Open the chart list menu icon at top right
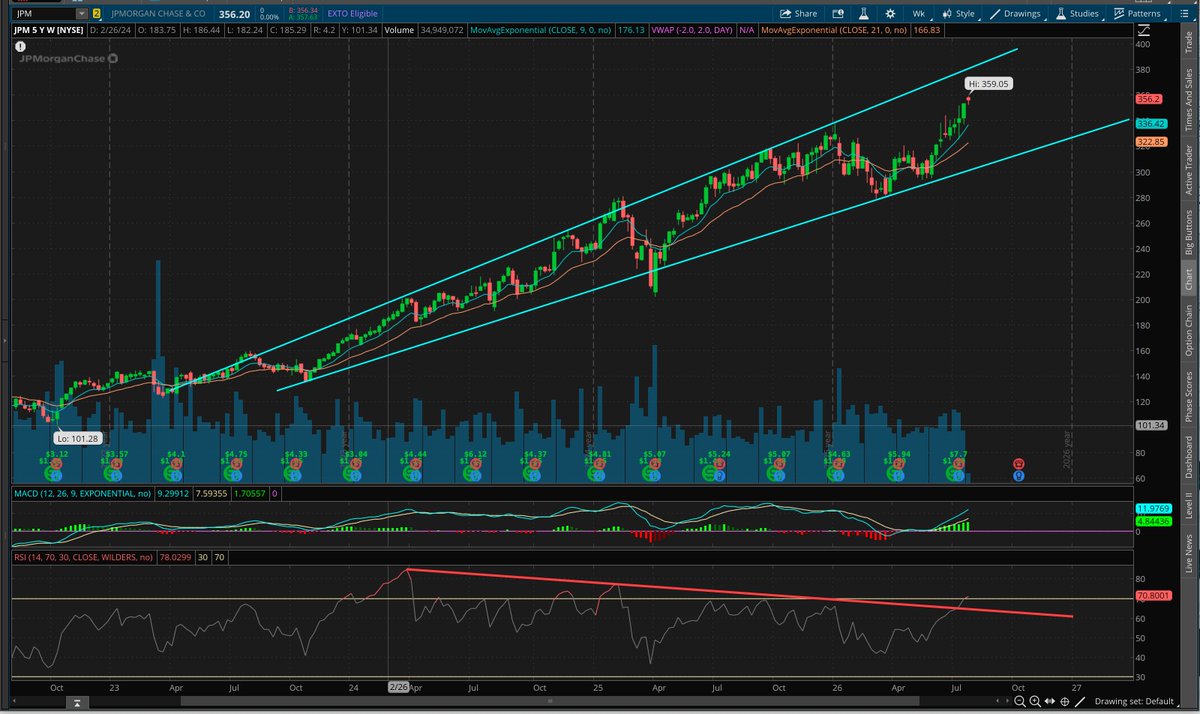The image size is (1200, 714). (1184, 14)
